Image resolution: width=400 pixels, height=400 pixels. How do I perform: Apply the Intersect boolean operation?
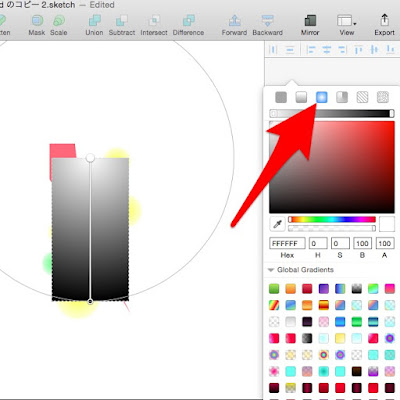tap(154, 25)
